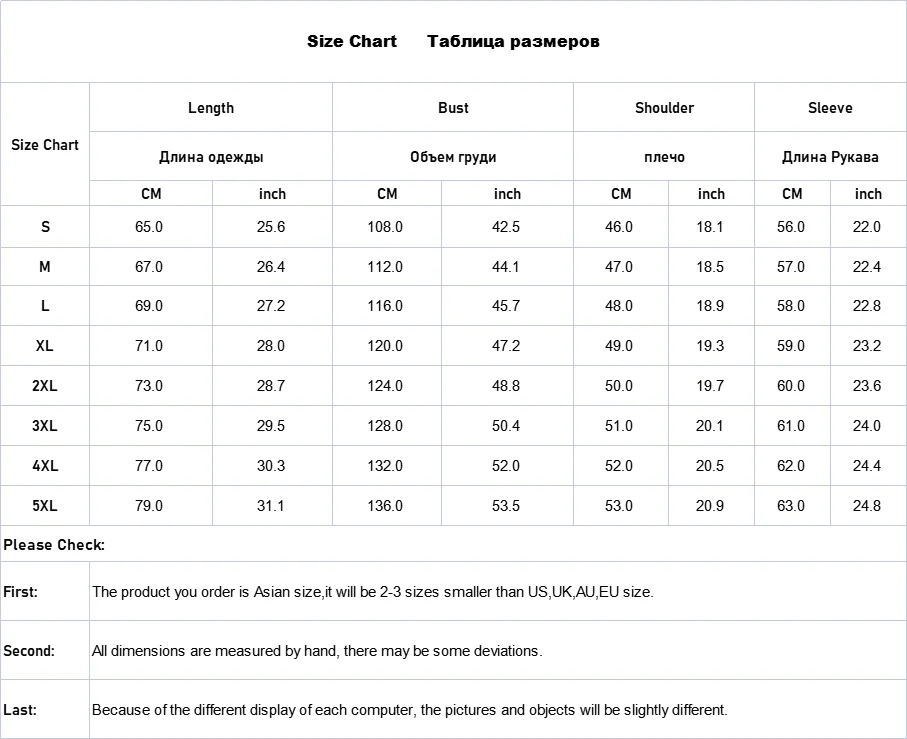This screenshot has height=739, width=907.
Task: Click the Last: note label
Action: [x=20, y=710]
